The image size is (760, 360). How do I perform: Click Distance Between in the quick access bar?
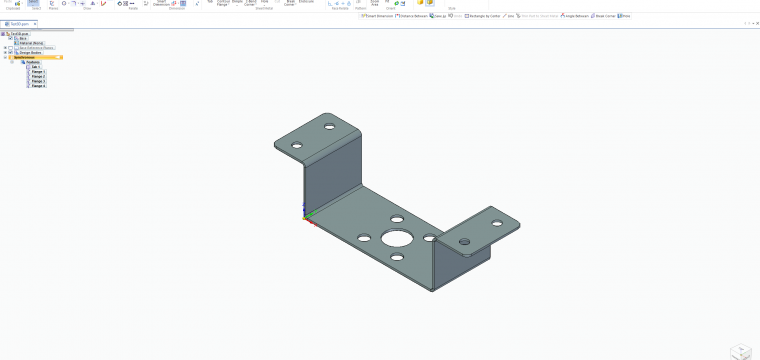pos(412,16)
